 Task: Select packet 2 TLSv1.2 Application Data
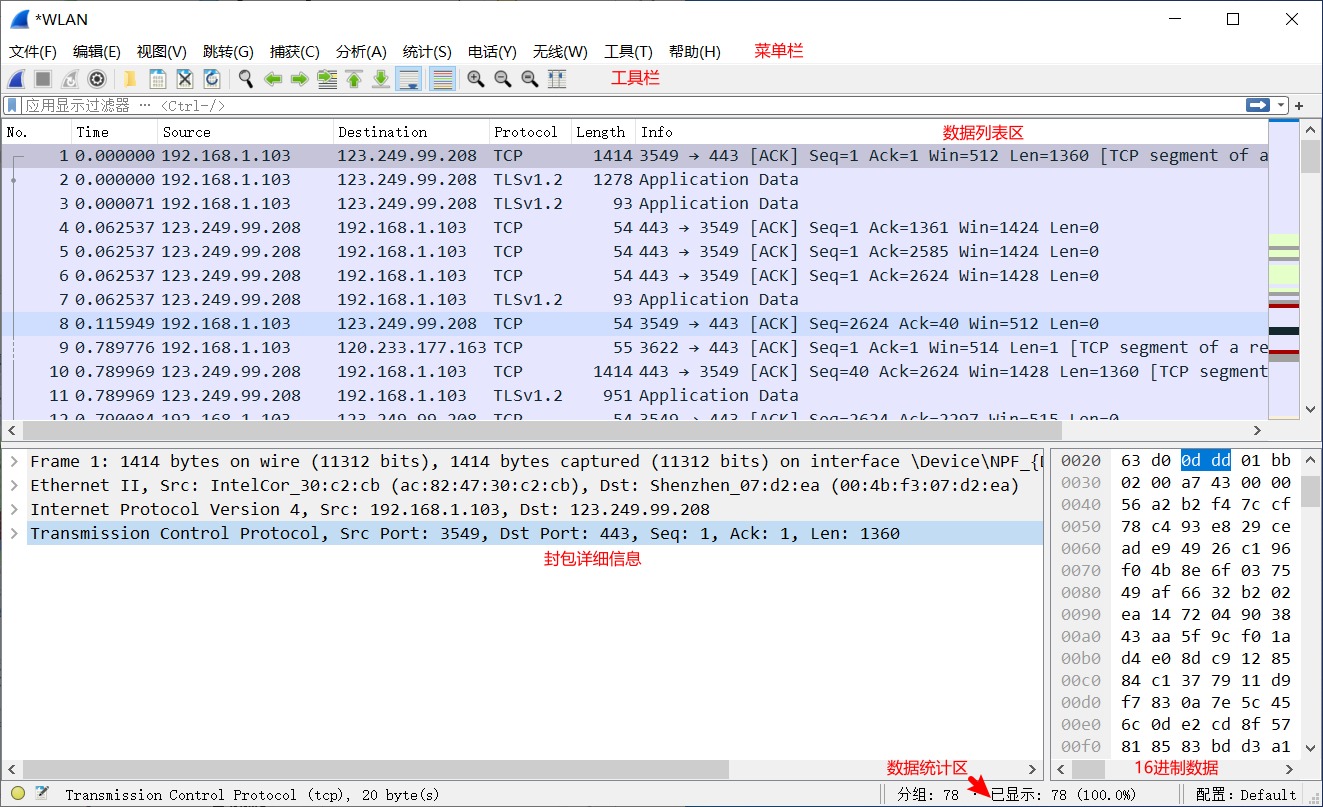(634, 179)
